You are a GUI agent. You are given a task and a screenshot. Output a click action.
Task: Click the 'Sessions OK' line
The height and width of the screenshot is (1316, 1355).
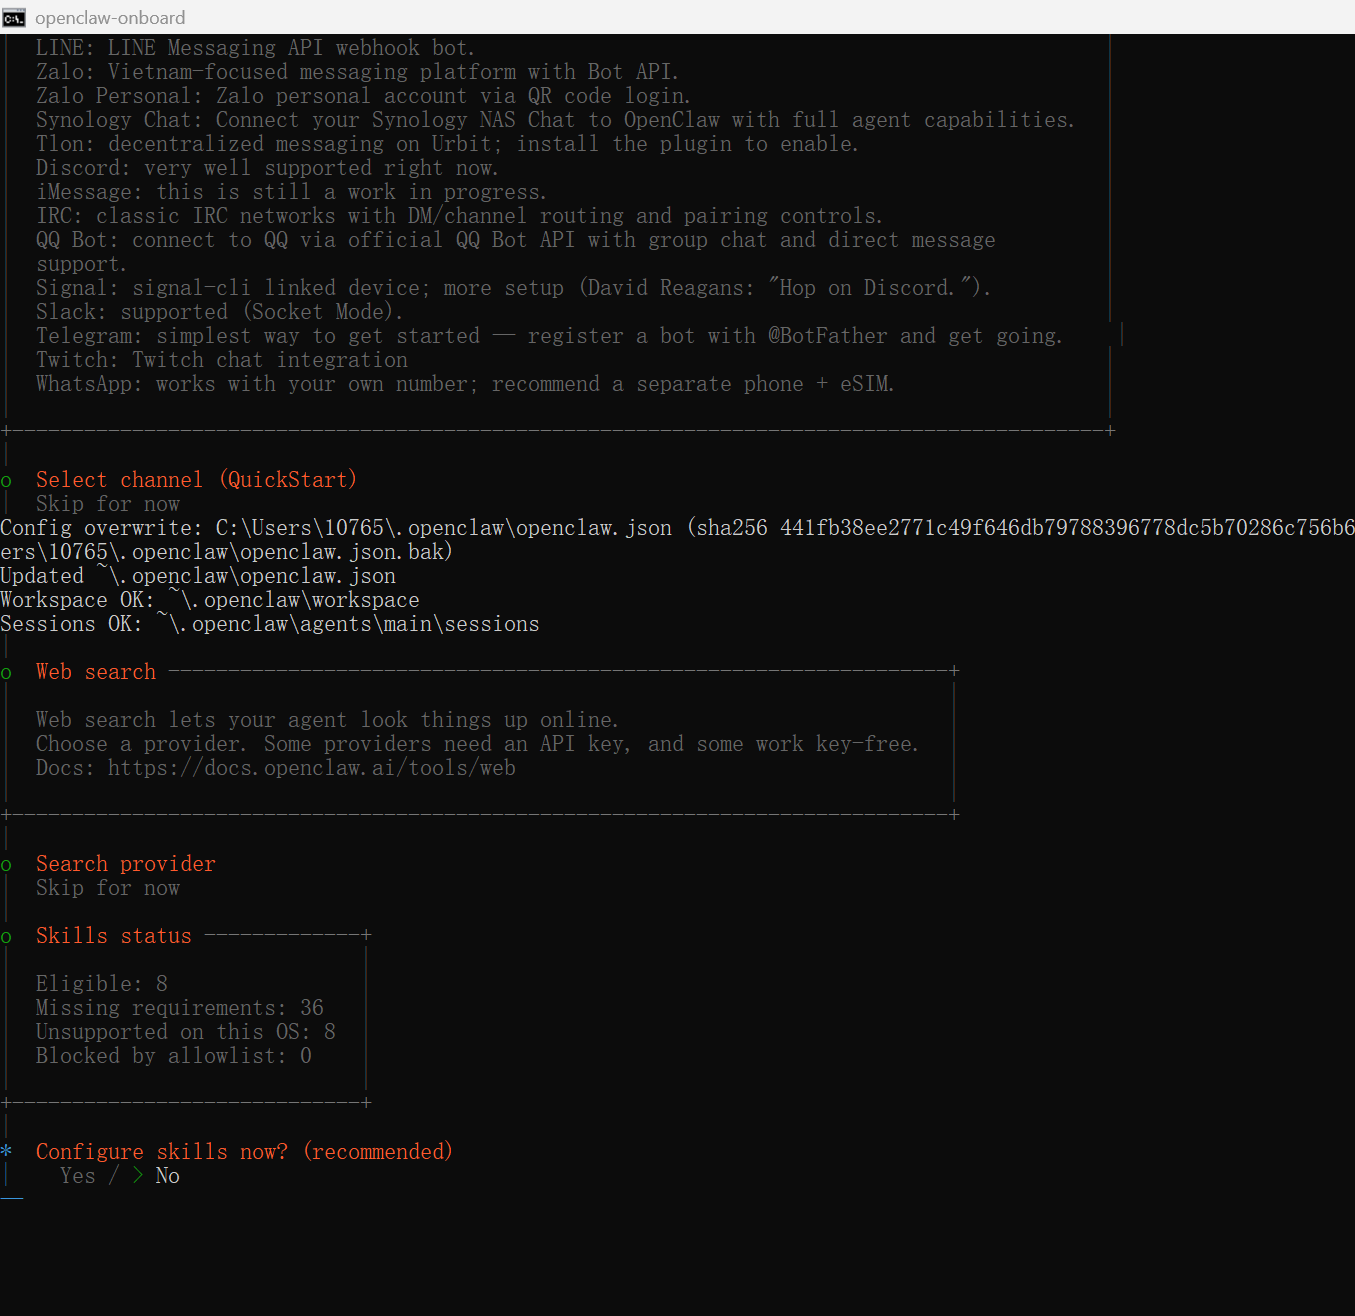point(270,624)
